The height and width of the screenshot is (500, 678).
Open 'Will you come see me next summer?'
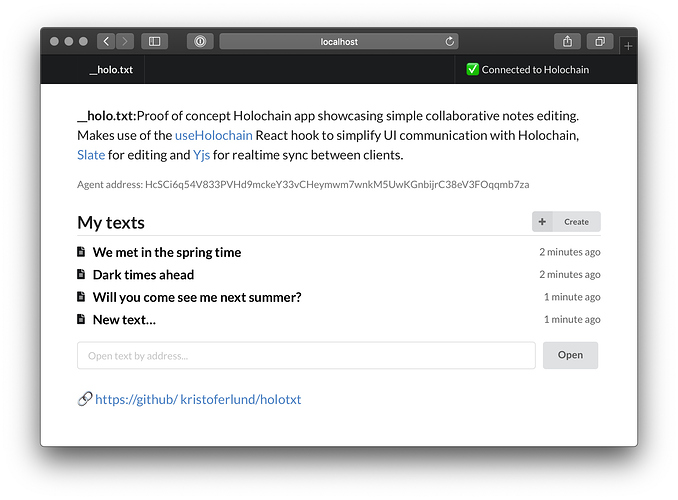click(197, 297)
